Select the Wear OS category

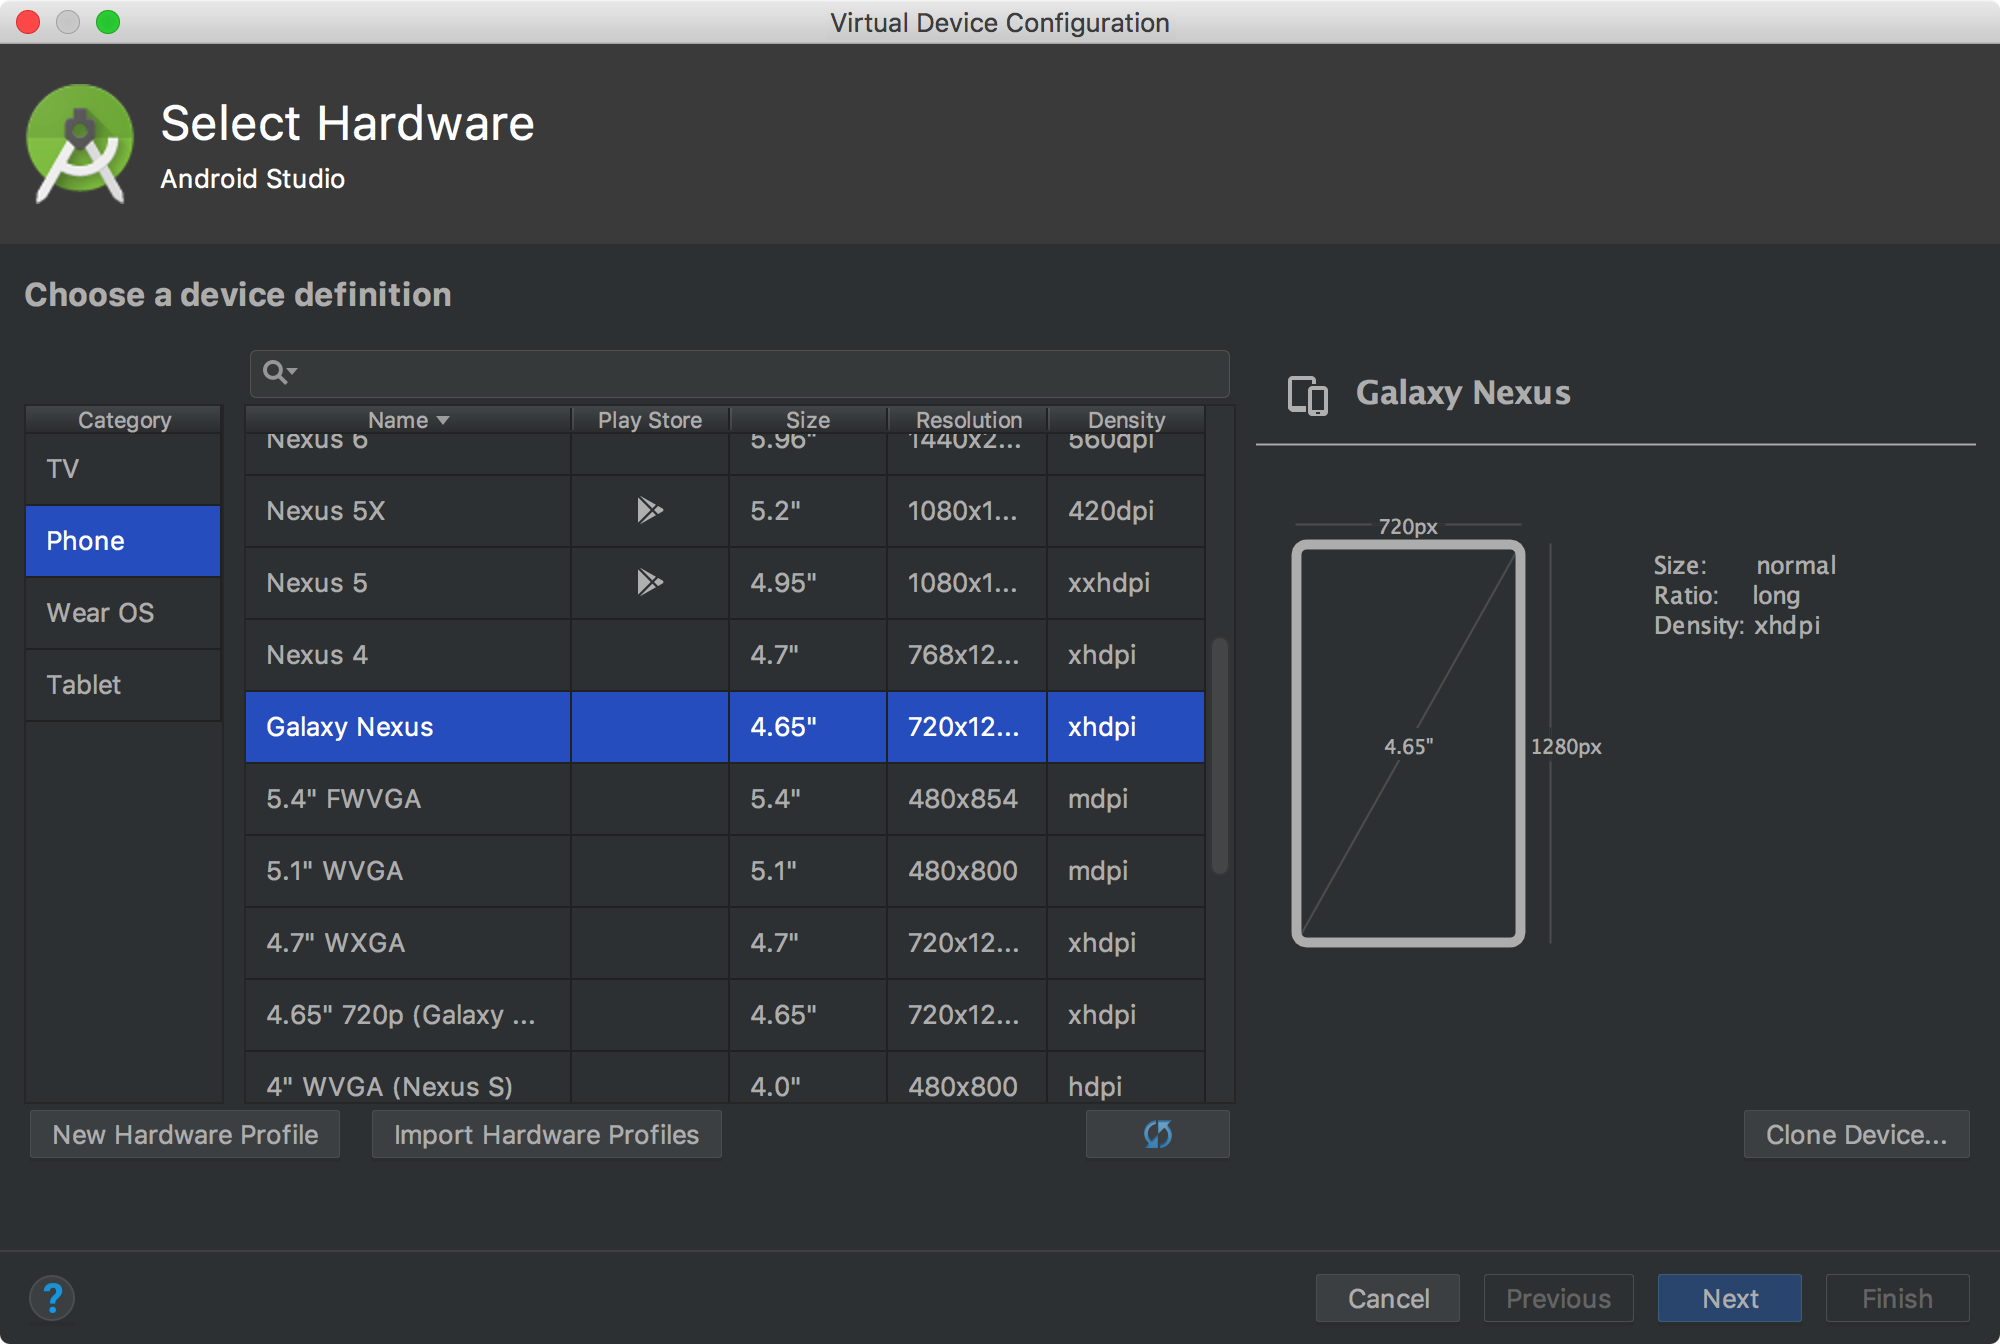click(x=123, y=613)
